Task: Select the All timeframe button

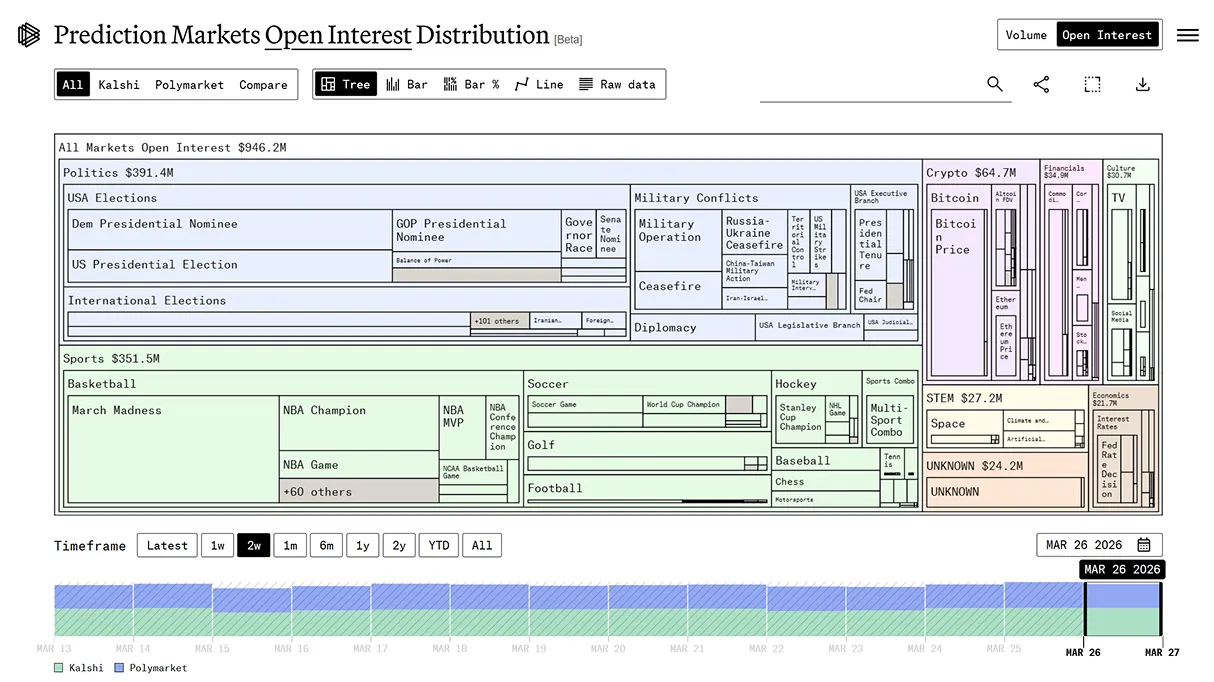Action: (x=482, y=545)
